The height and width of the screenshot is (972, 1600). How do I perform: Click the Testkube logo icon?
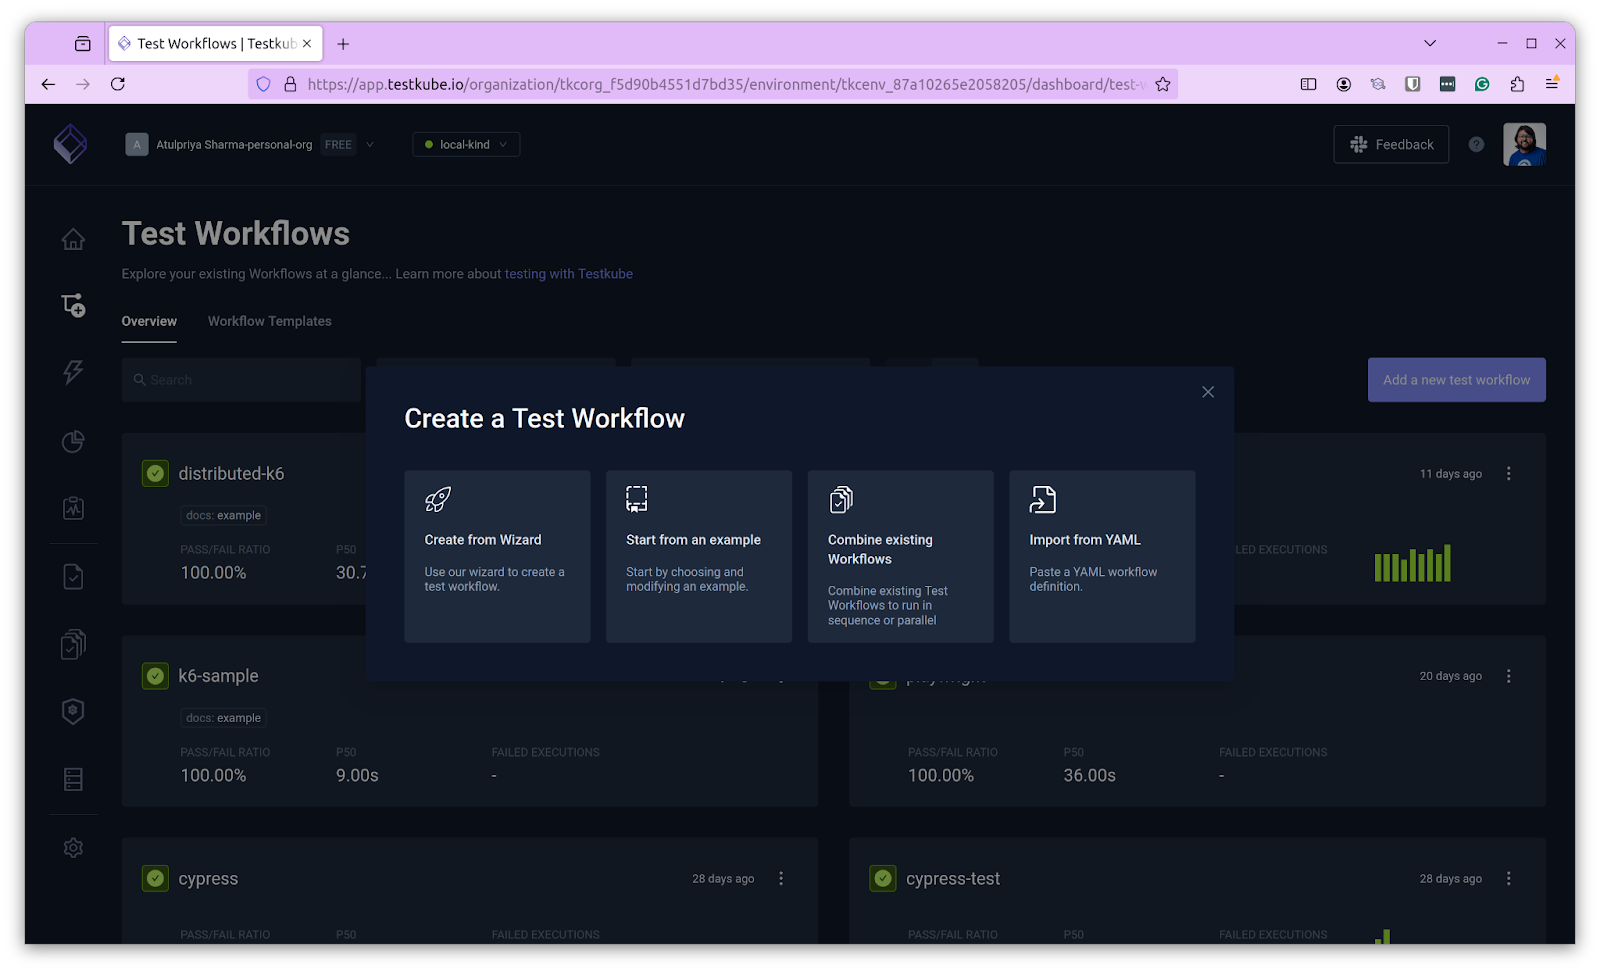click(x=70, y=144)
